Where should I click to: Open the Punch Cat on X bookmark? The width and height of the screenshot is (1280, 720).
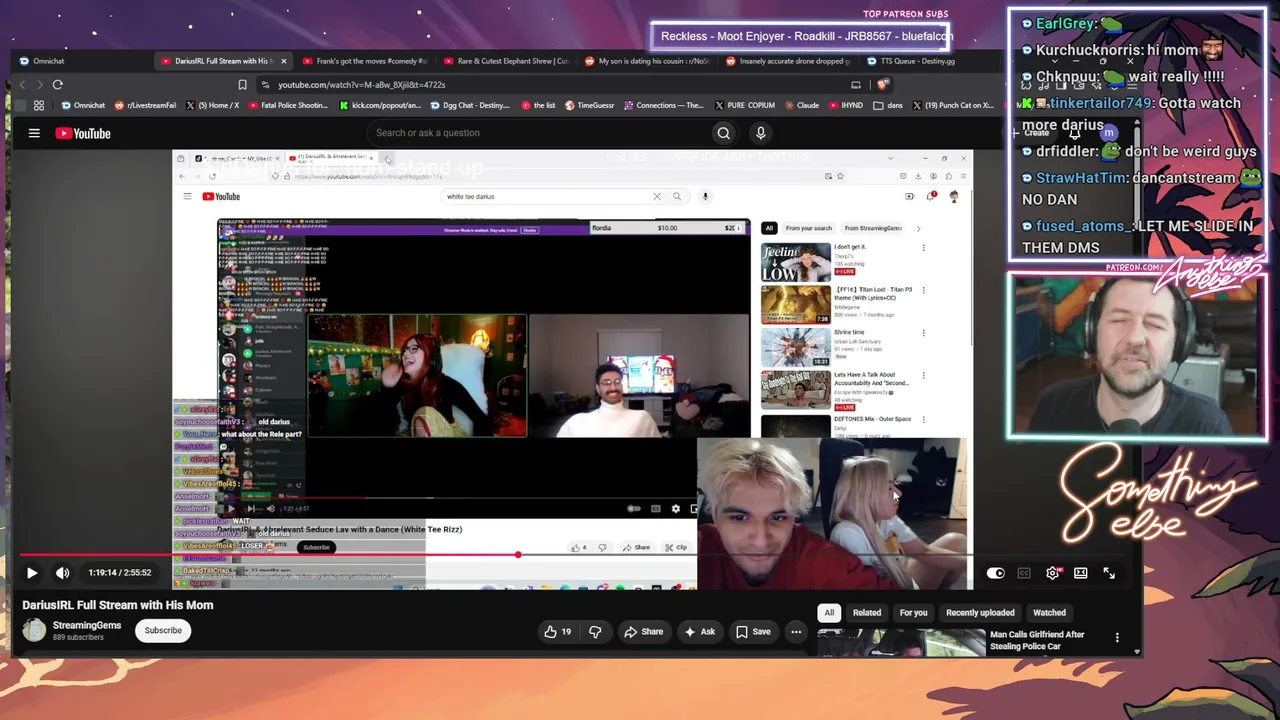(952, 105)
